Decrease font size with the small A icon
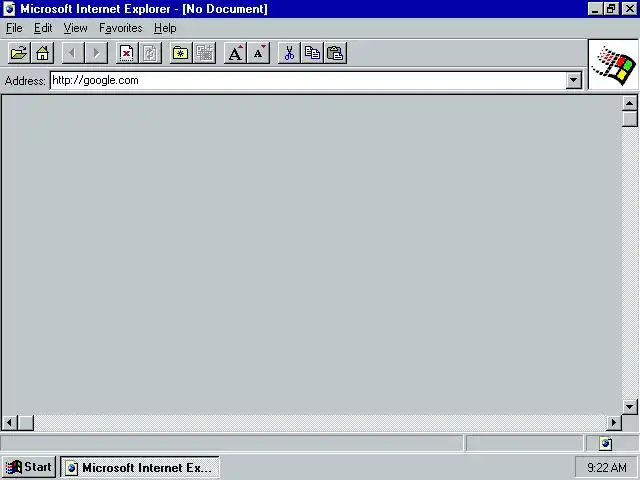This screenshot has height=480, width=640. (259, 53)
